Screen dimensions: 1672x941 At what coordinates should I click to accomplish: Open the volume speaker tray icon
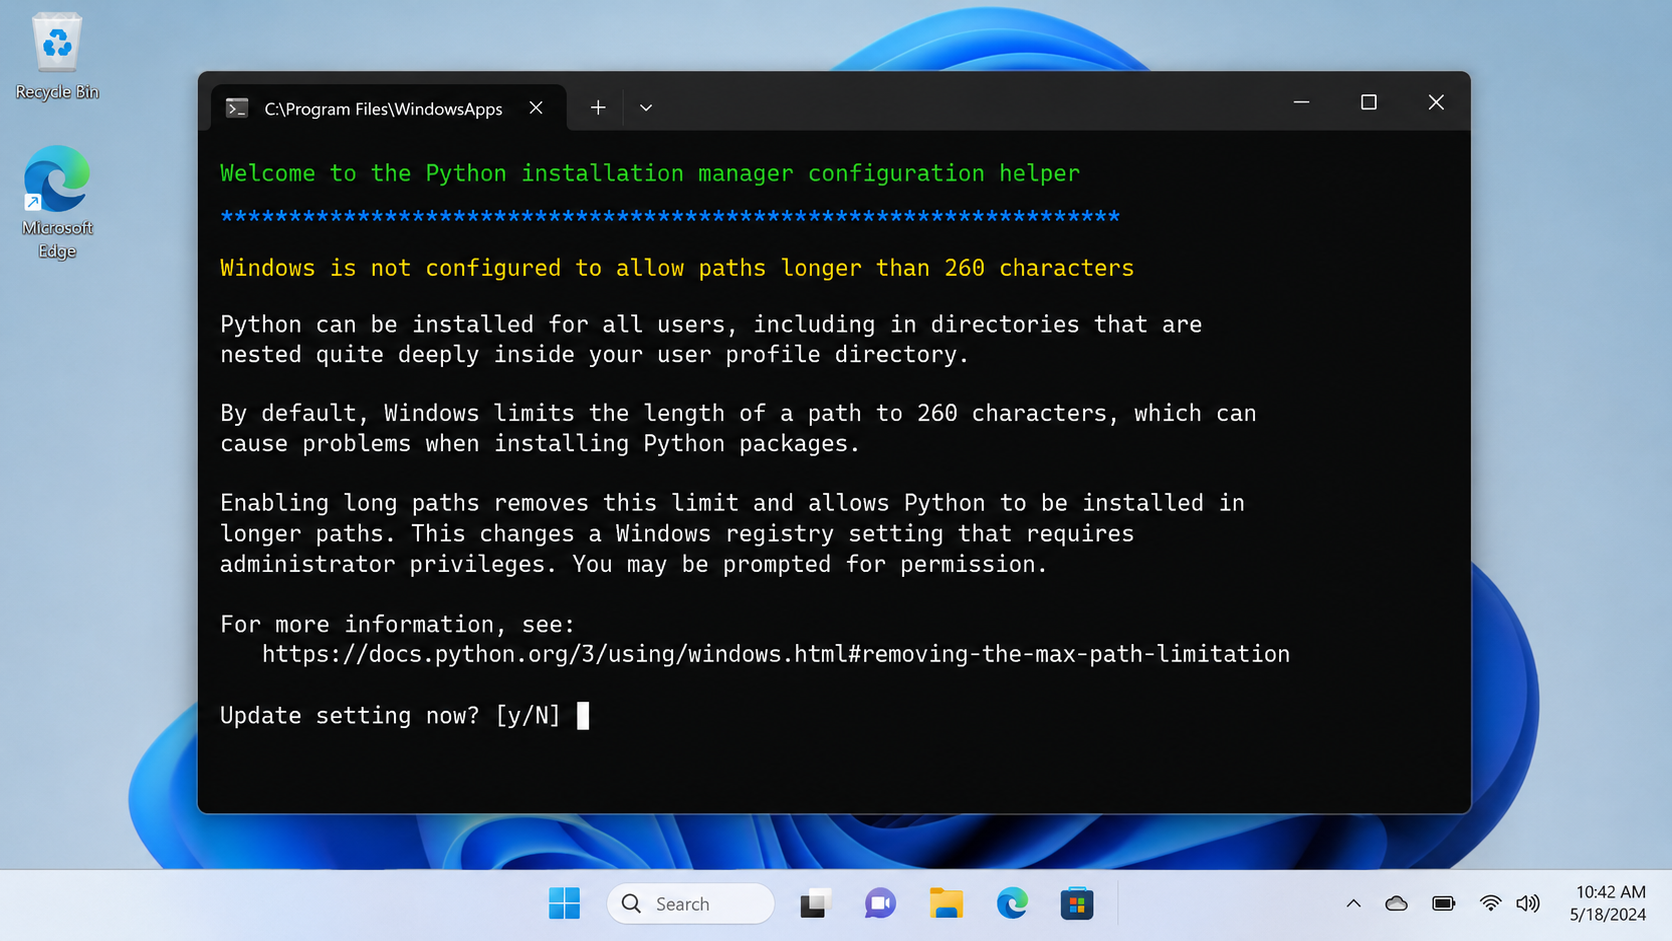[1528, 903]
